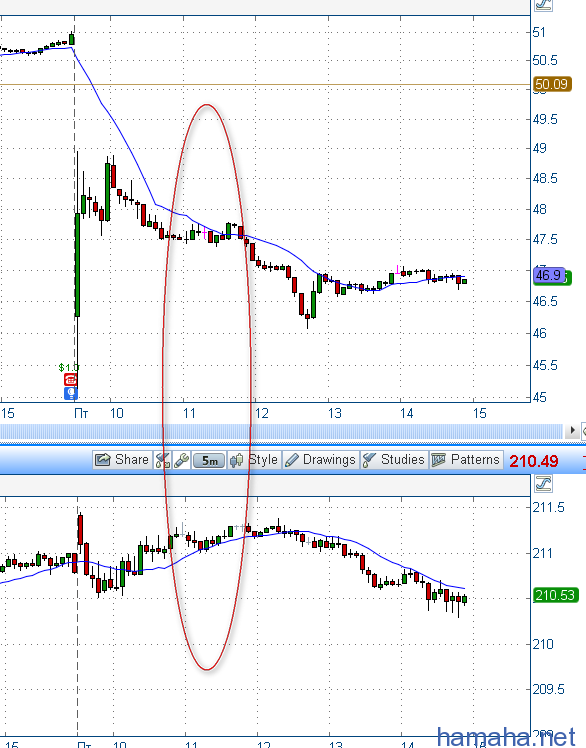The height and width of the screenshot is (748, 586).
Task: Click the red earnings phone icon
Action: [x=71, y=380]
